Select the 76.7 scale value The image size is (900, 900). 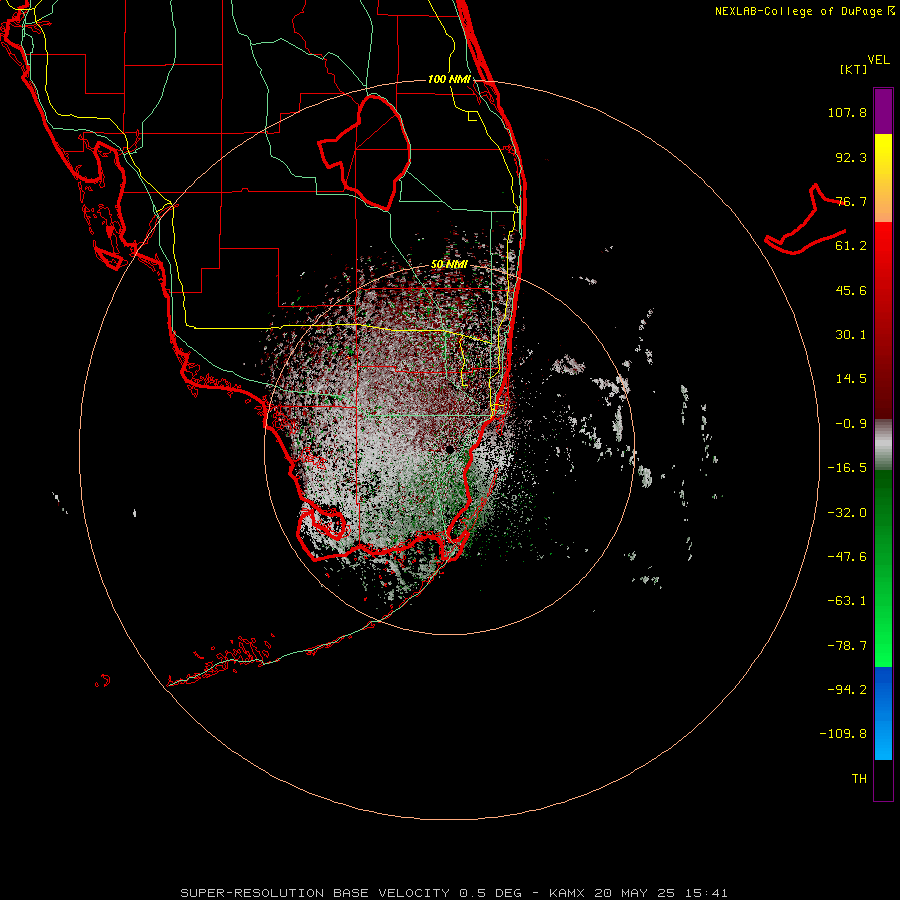click(851, 201)
